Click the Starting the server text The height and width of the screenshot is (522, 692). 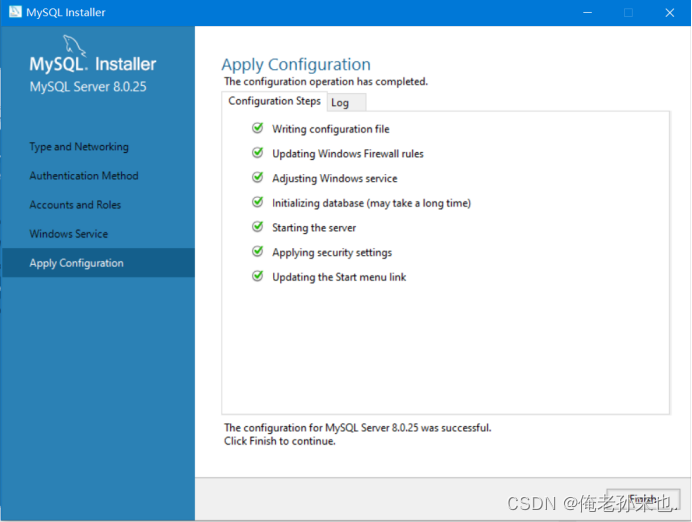pyautogui.click(x=314, y=228)
